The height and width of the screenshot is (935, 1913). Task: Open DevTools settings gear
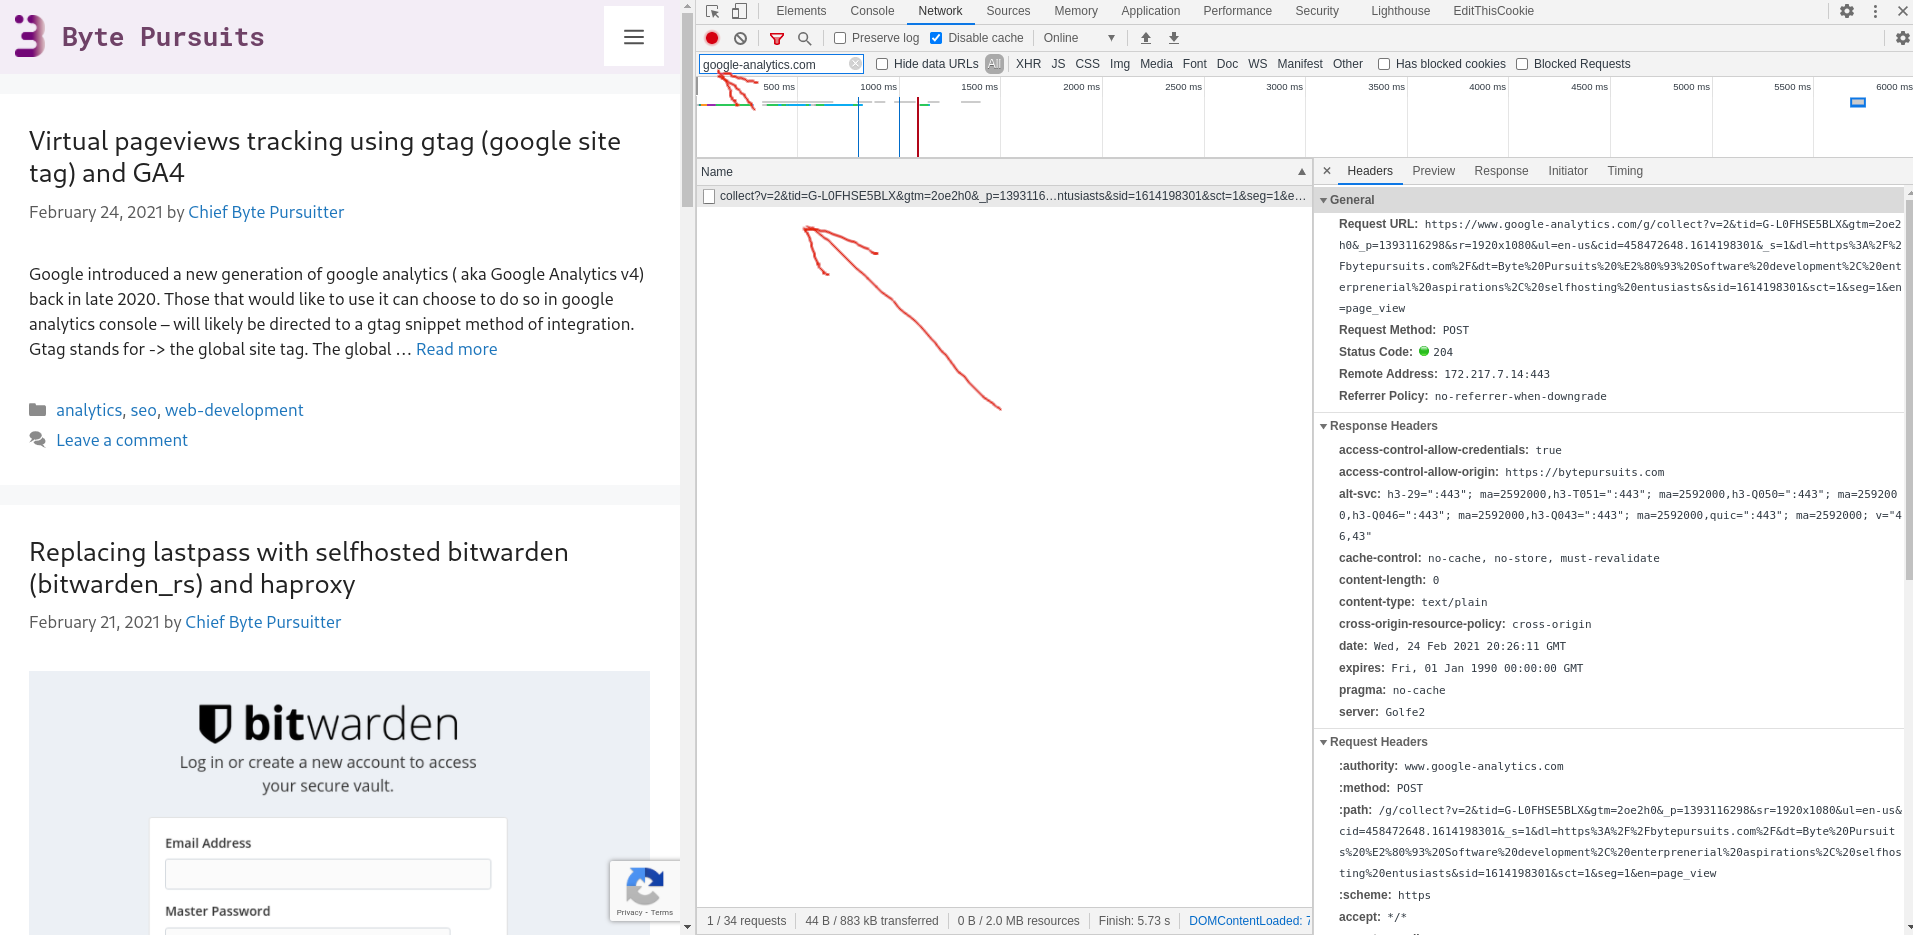click(1846, 11)
